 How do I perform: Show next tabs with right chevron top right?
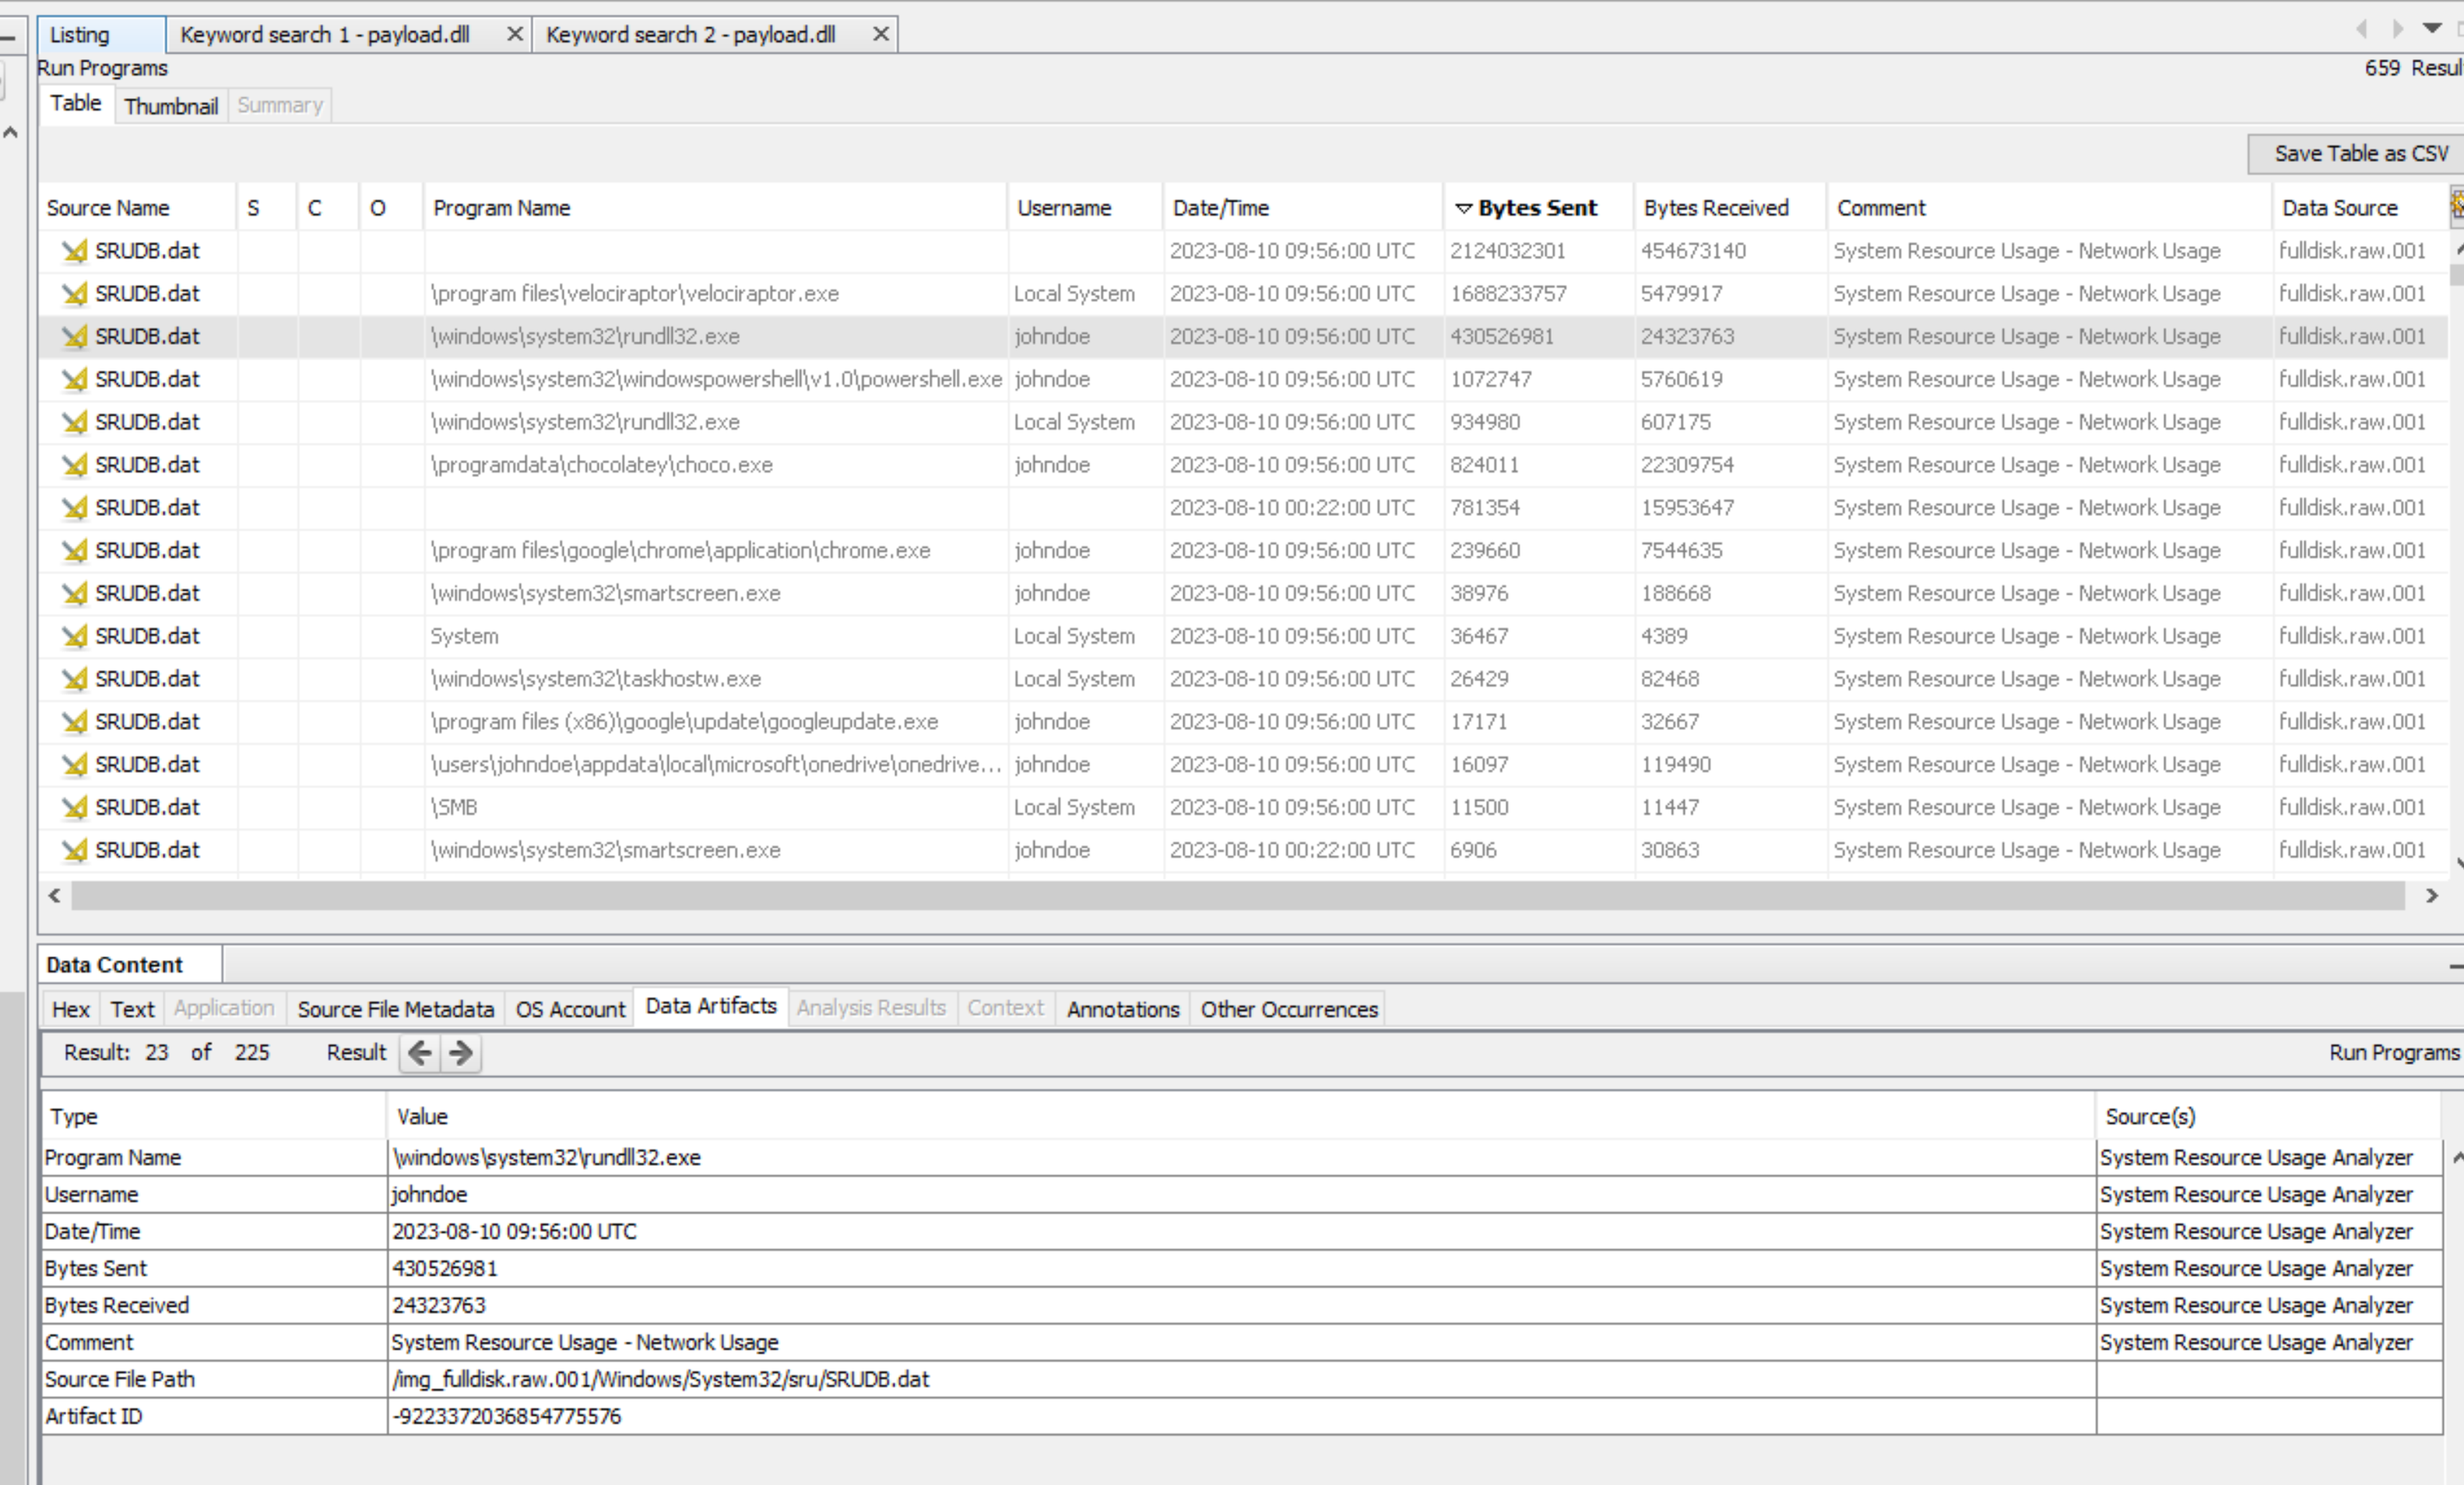2397,29
